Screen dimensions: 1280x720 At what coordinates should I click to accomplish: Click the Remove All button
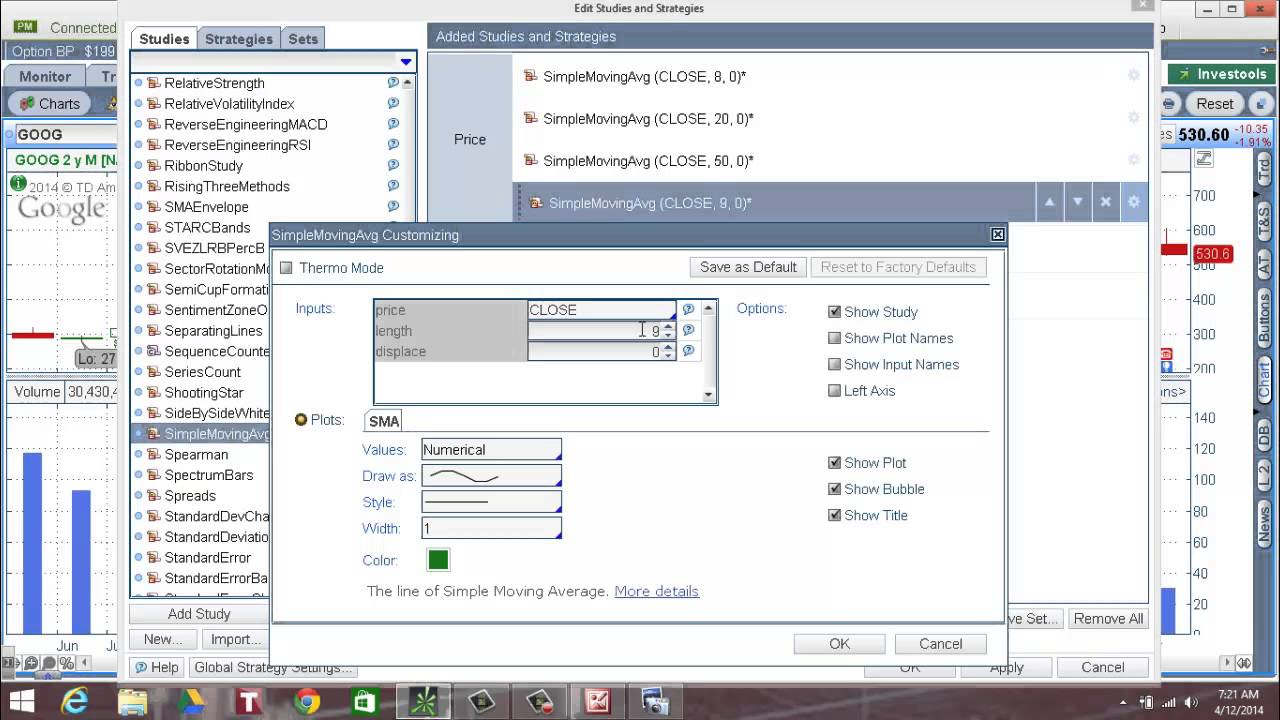click(1108, 619)
